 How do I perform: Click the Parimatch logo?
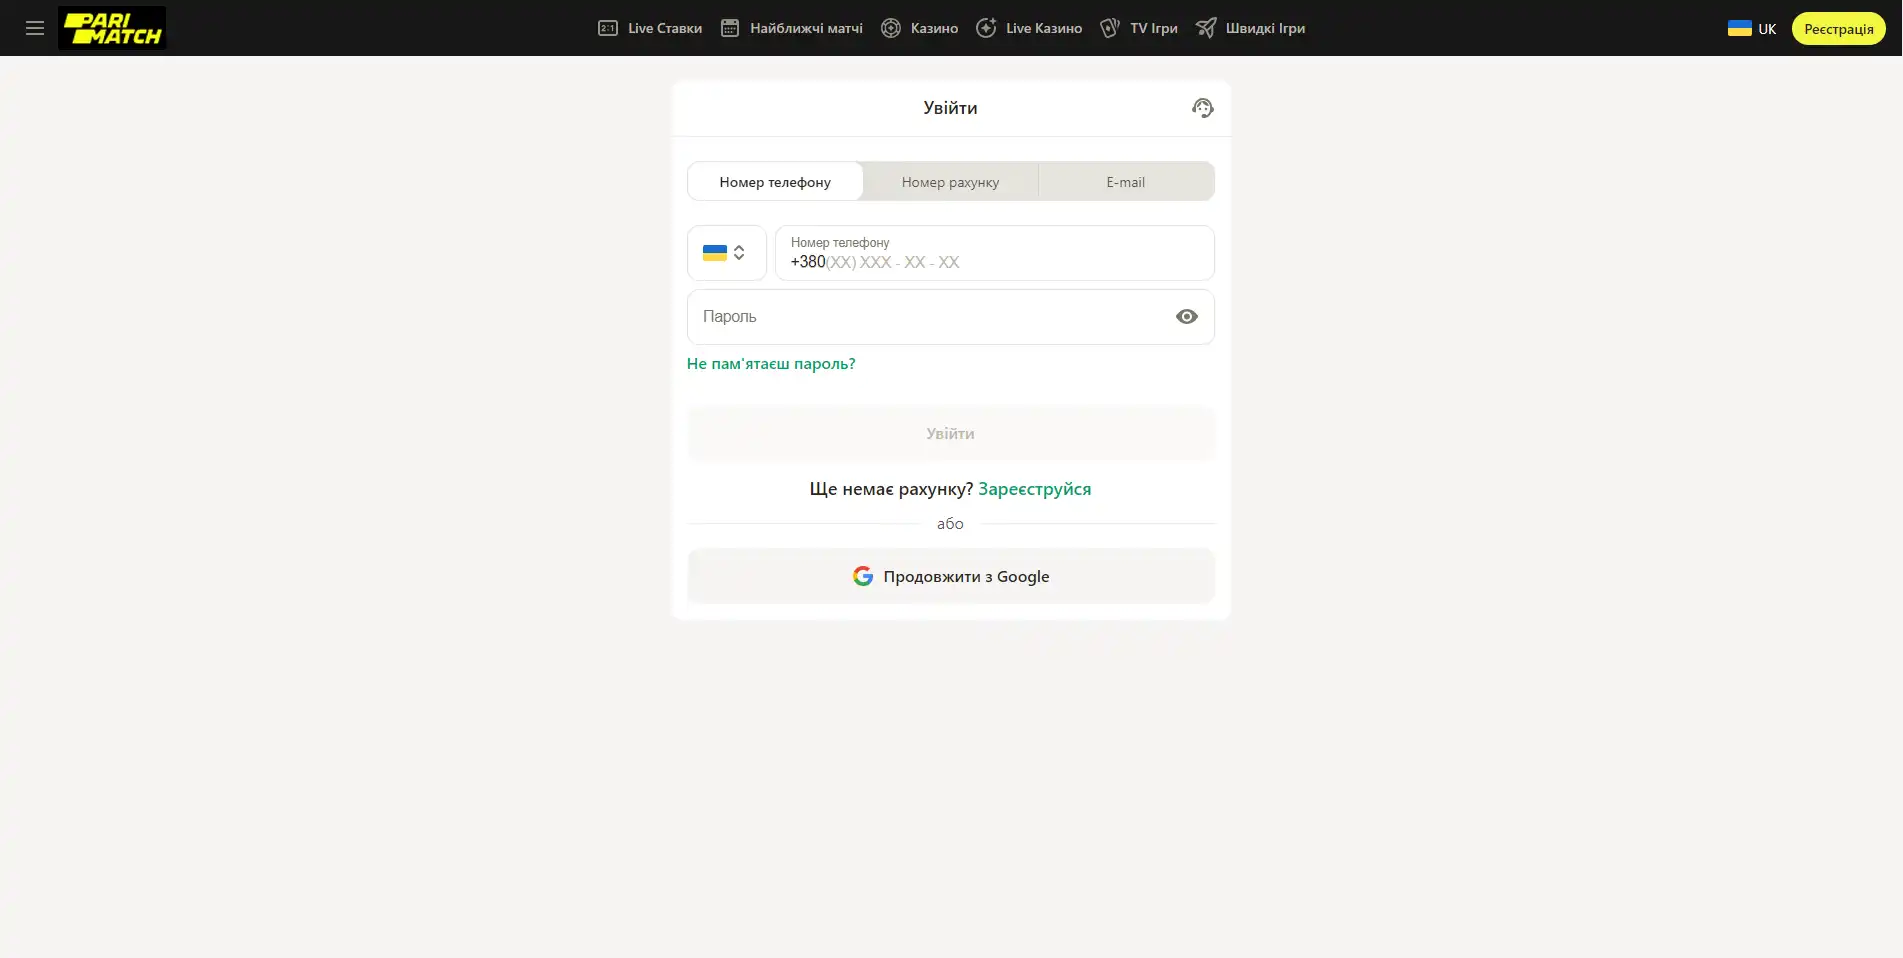[x=112, y=28]
